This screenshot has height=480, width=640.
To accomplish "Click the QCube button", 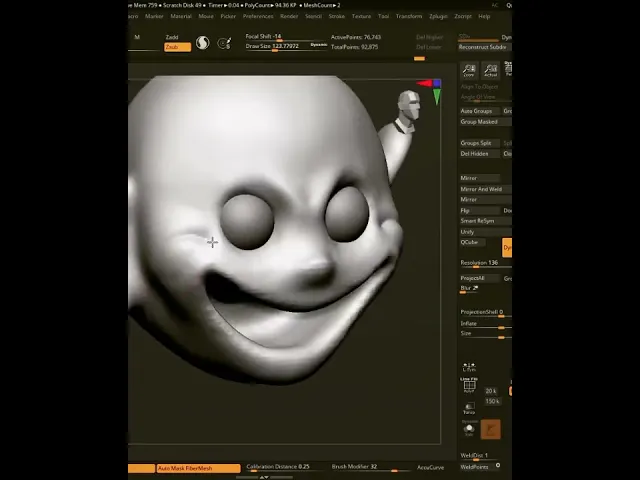I will [x=473, y=242].
